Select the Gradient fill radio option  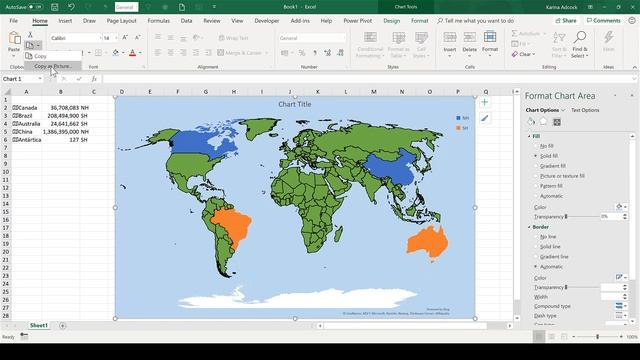click(x=536, y=166)
